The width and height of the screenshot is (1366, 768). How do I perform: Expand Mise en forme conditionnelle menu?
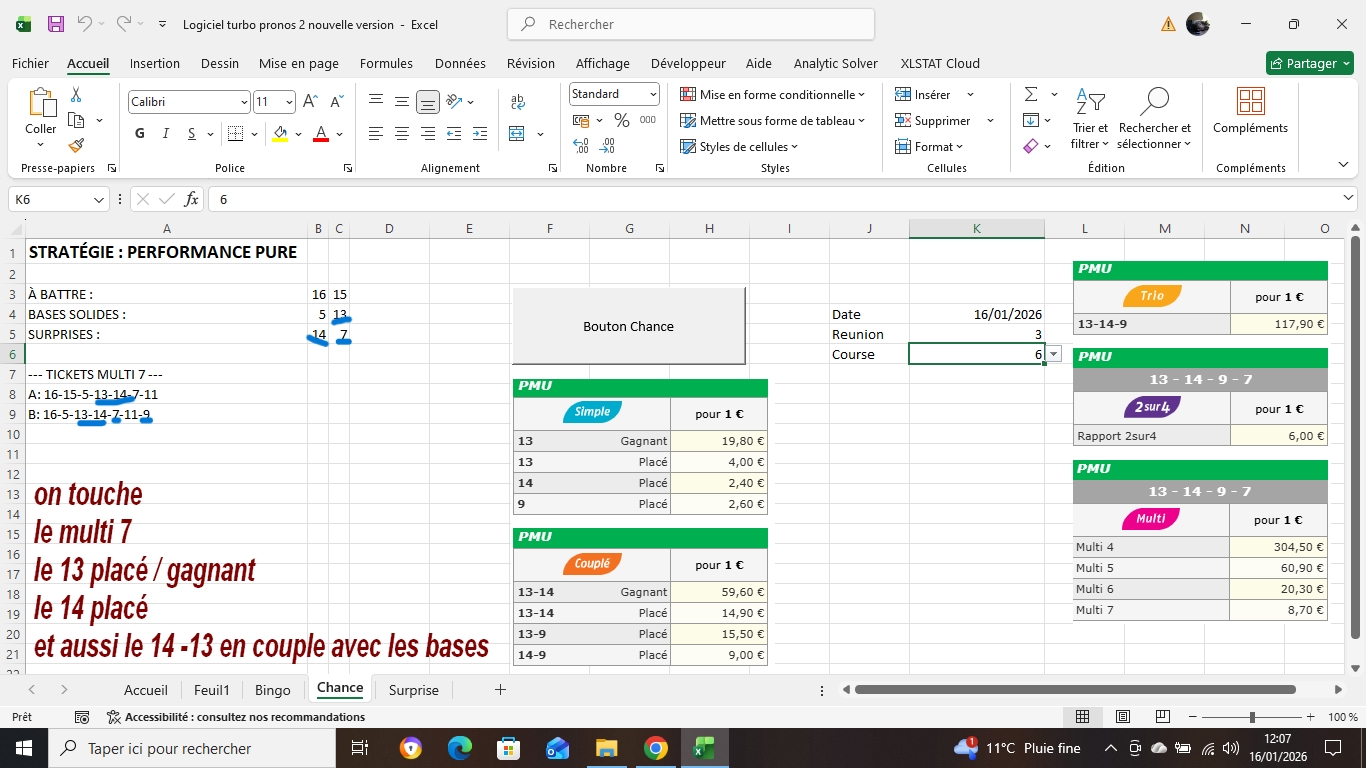772,94
